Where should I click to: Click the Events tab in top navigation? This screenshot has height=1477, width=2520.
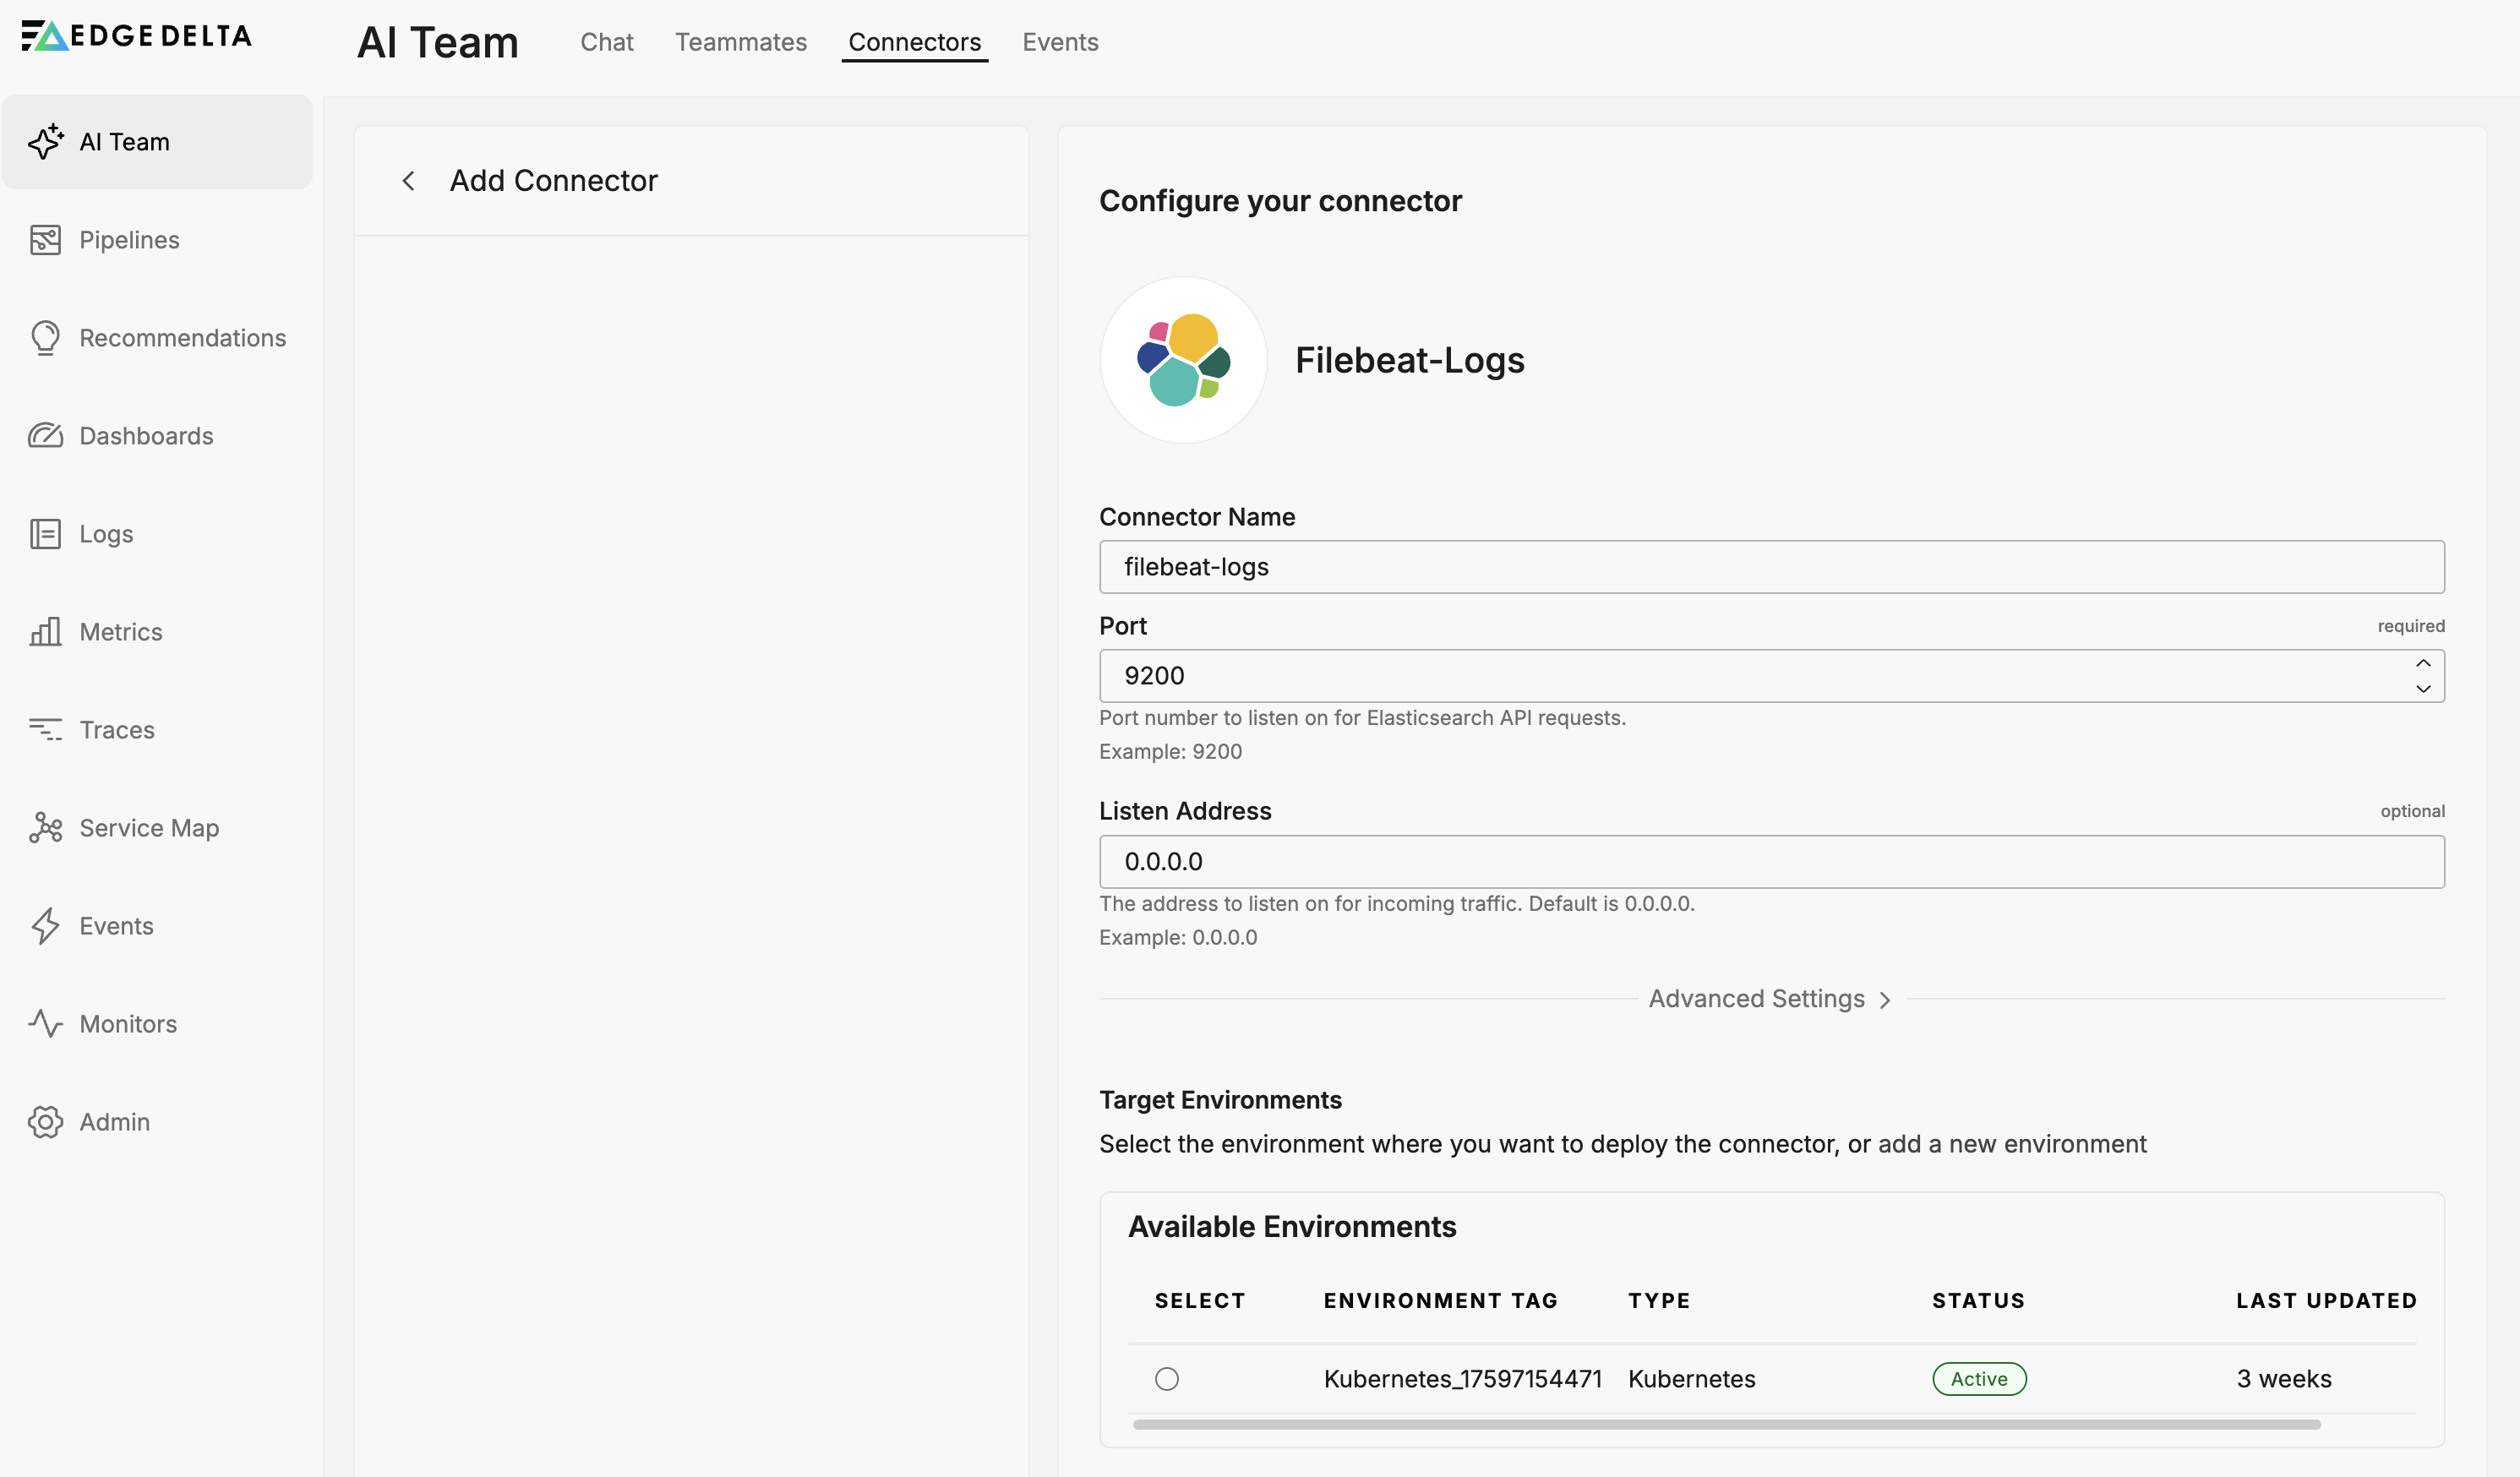tap(1059, 42)
